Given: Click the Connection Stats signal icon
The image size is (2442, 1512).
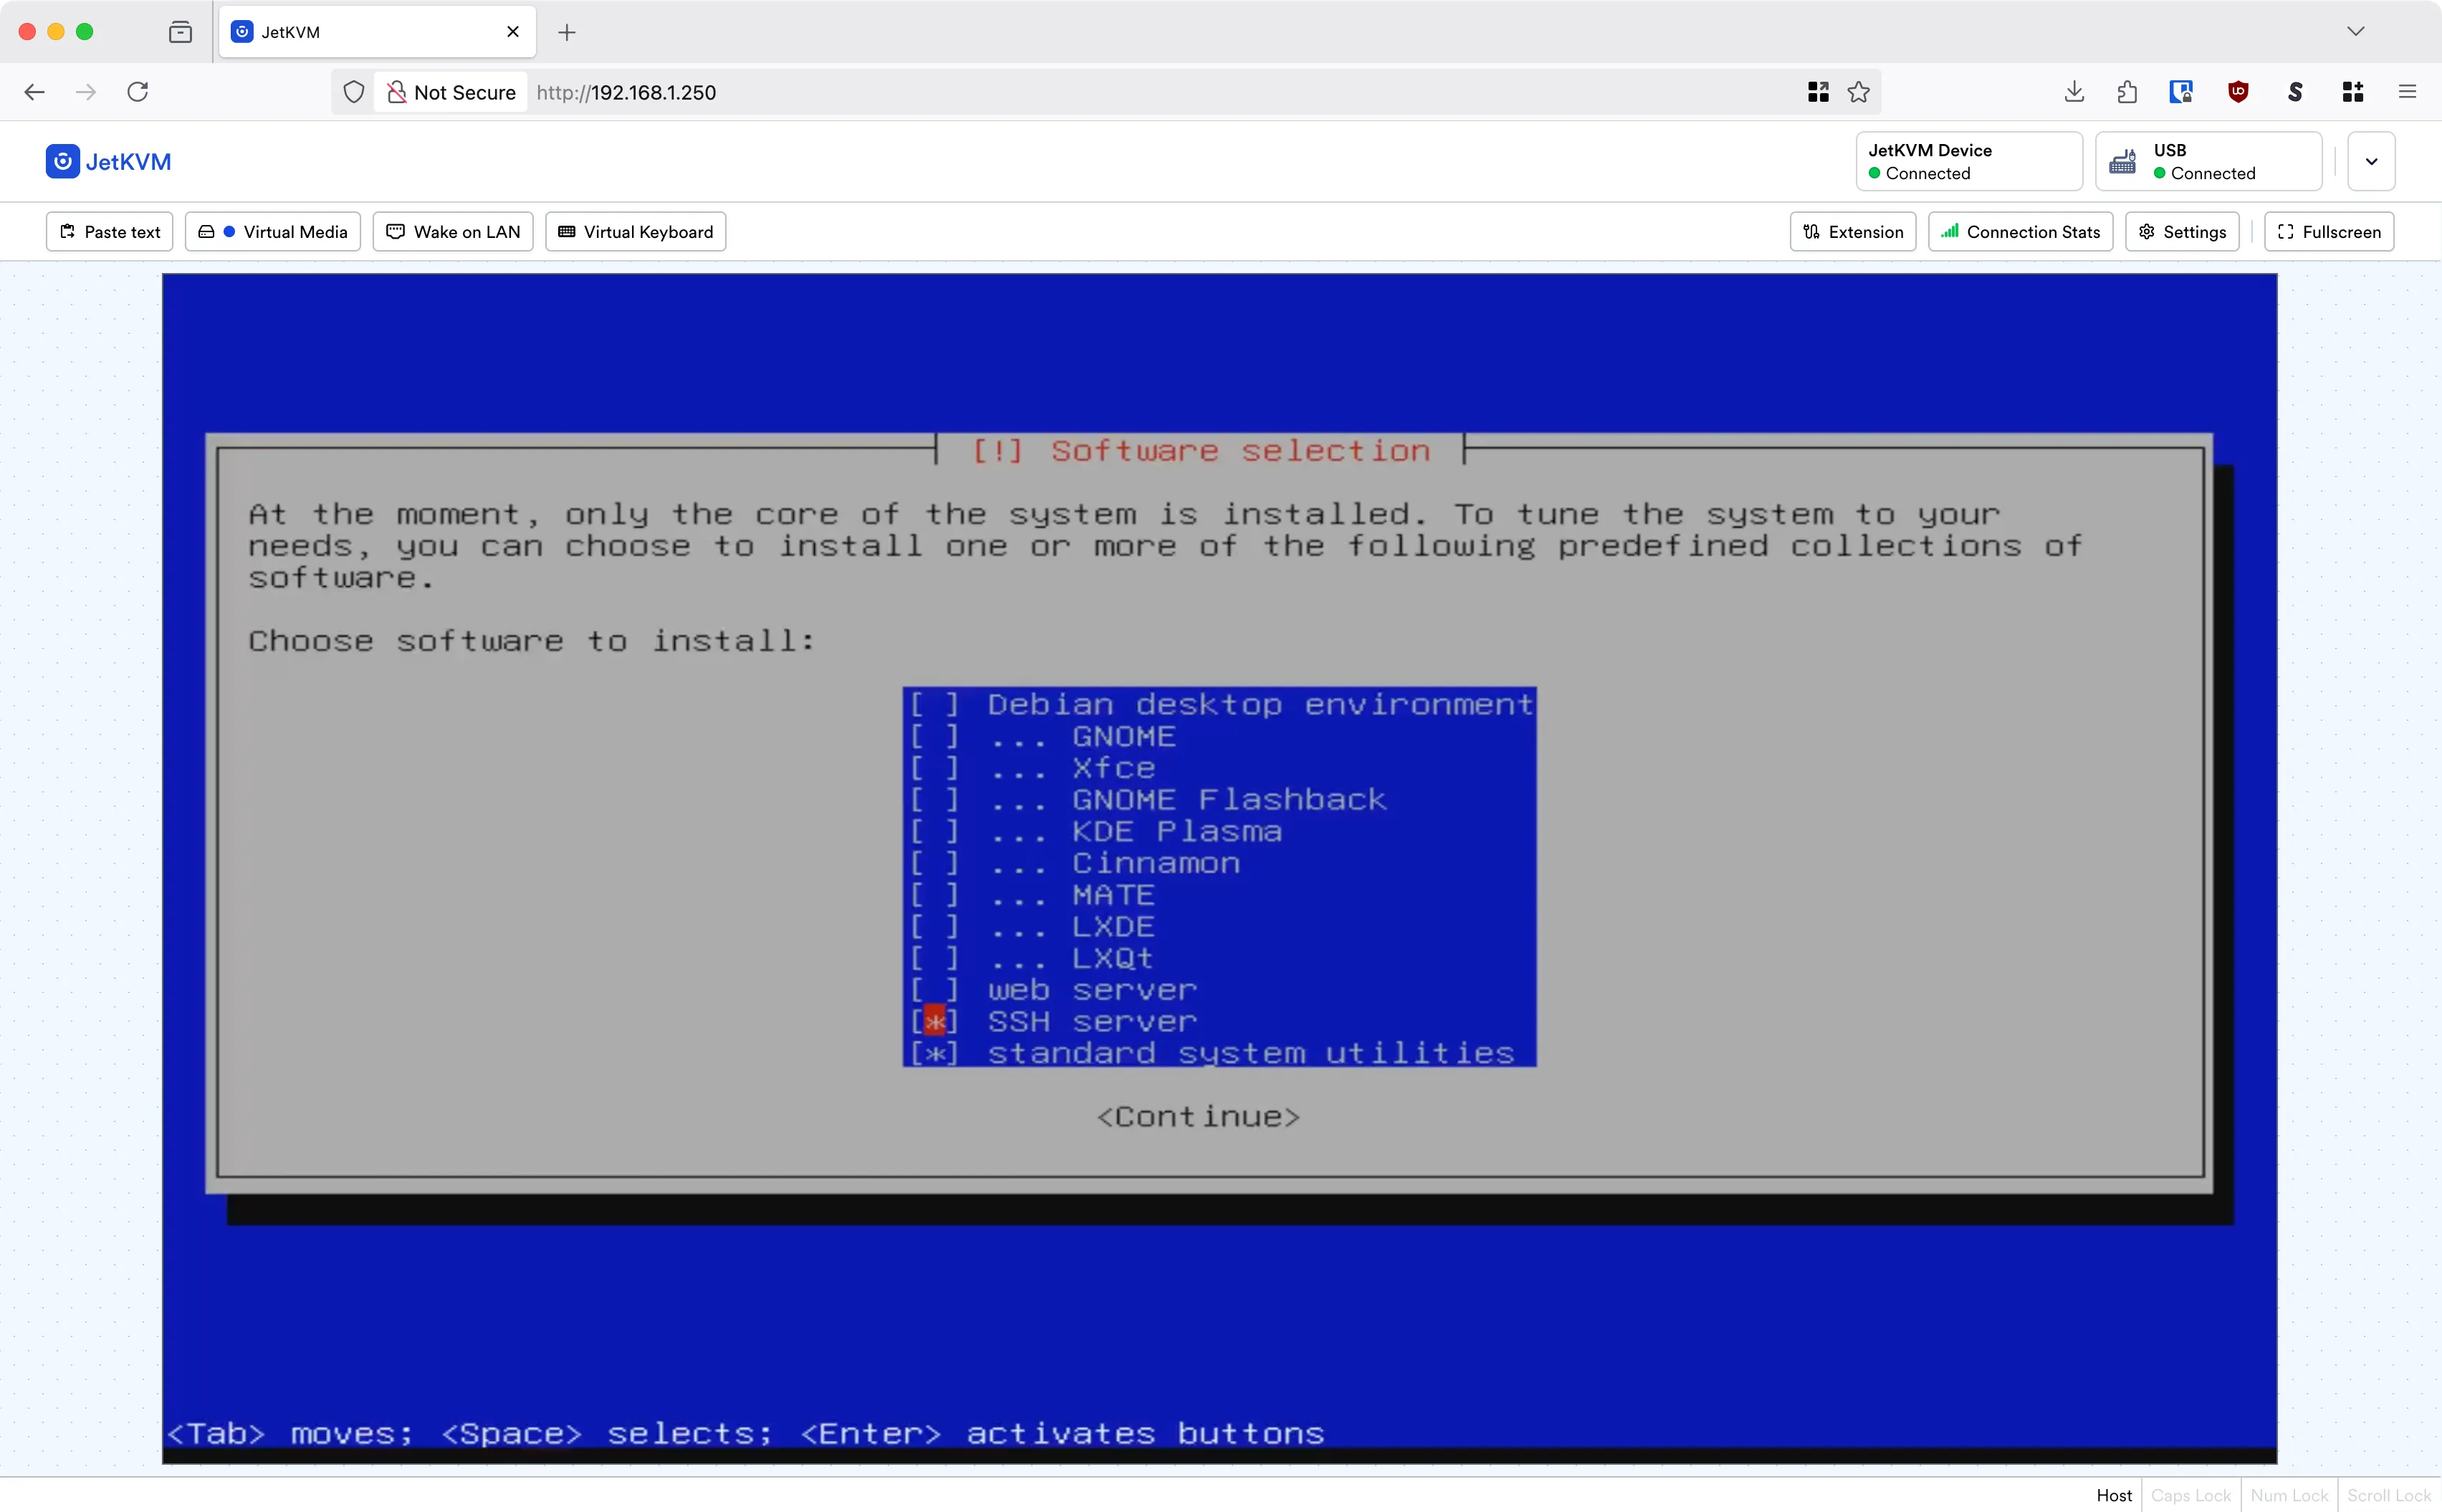Looking at the screenshot, I should point(1950,231).
